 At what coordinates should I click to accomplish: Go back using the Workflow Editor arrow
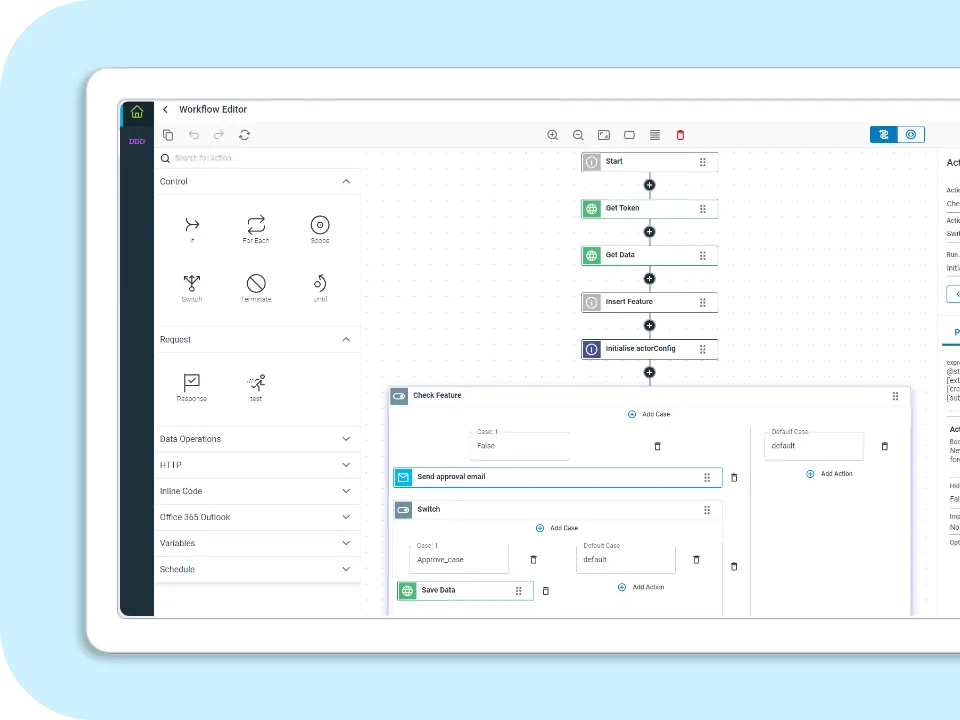tap(165, 110)
